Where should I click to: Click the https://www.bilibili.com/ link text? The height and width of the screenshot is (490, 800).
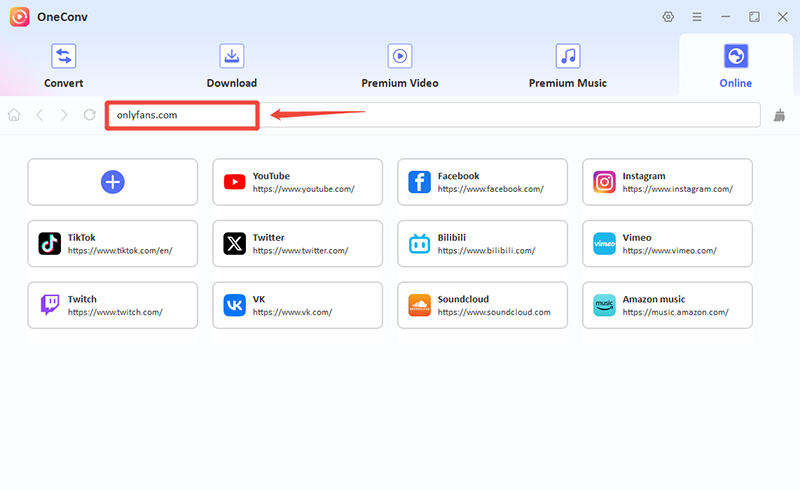pyautogui.click(x=486, y=251)
